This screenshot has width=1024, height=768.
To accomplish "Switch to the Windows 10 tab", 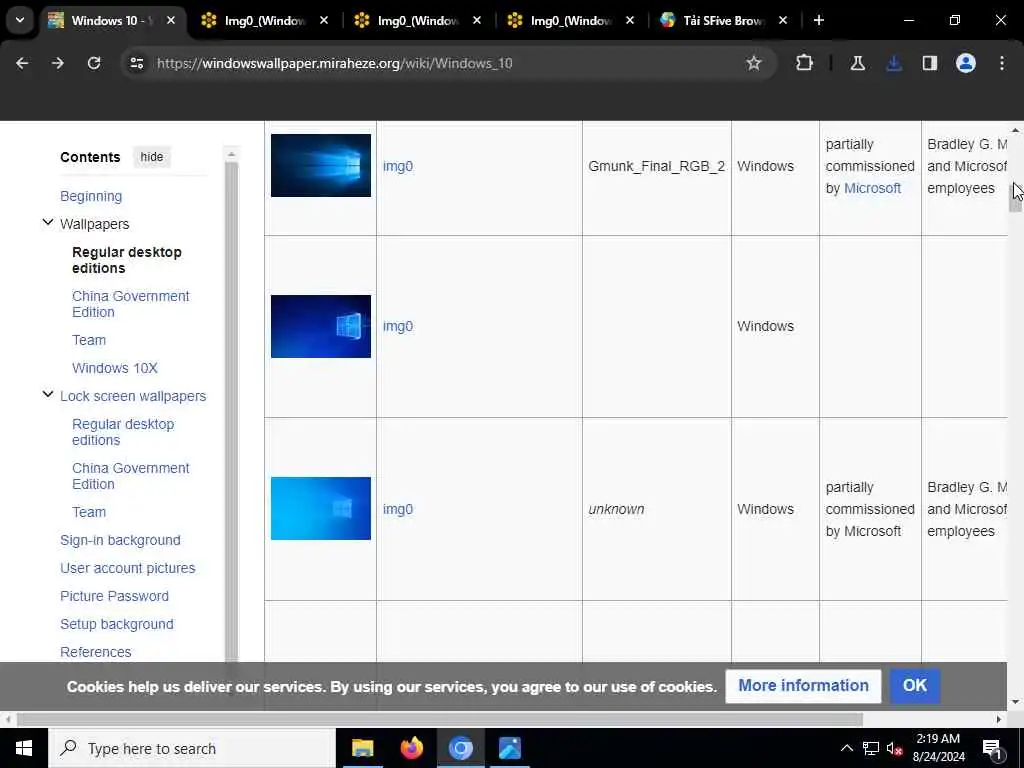I will (x=111, y=20).
